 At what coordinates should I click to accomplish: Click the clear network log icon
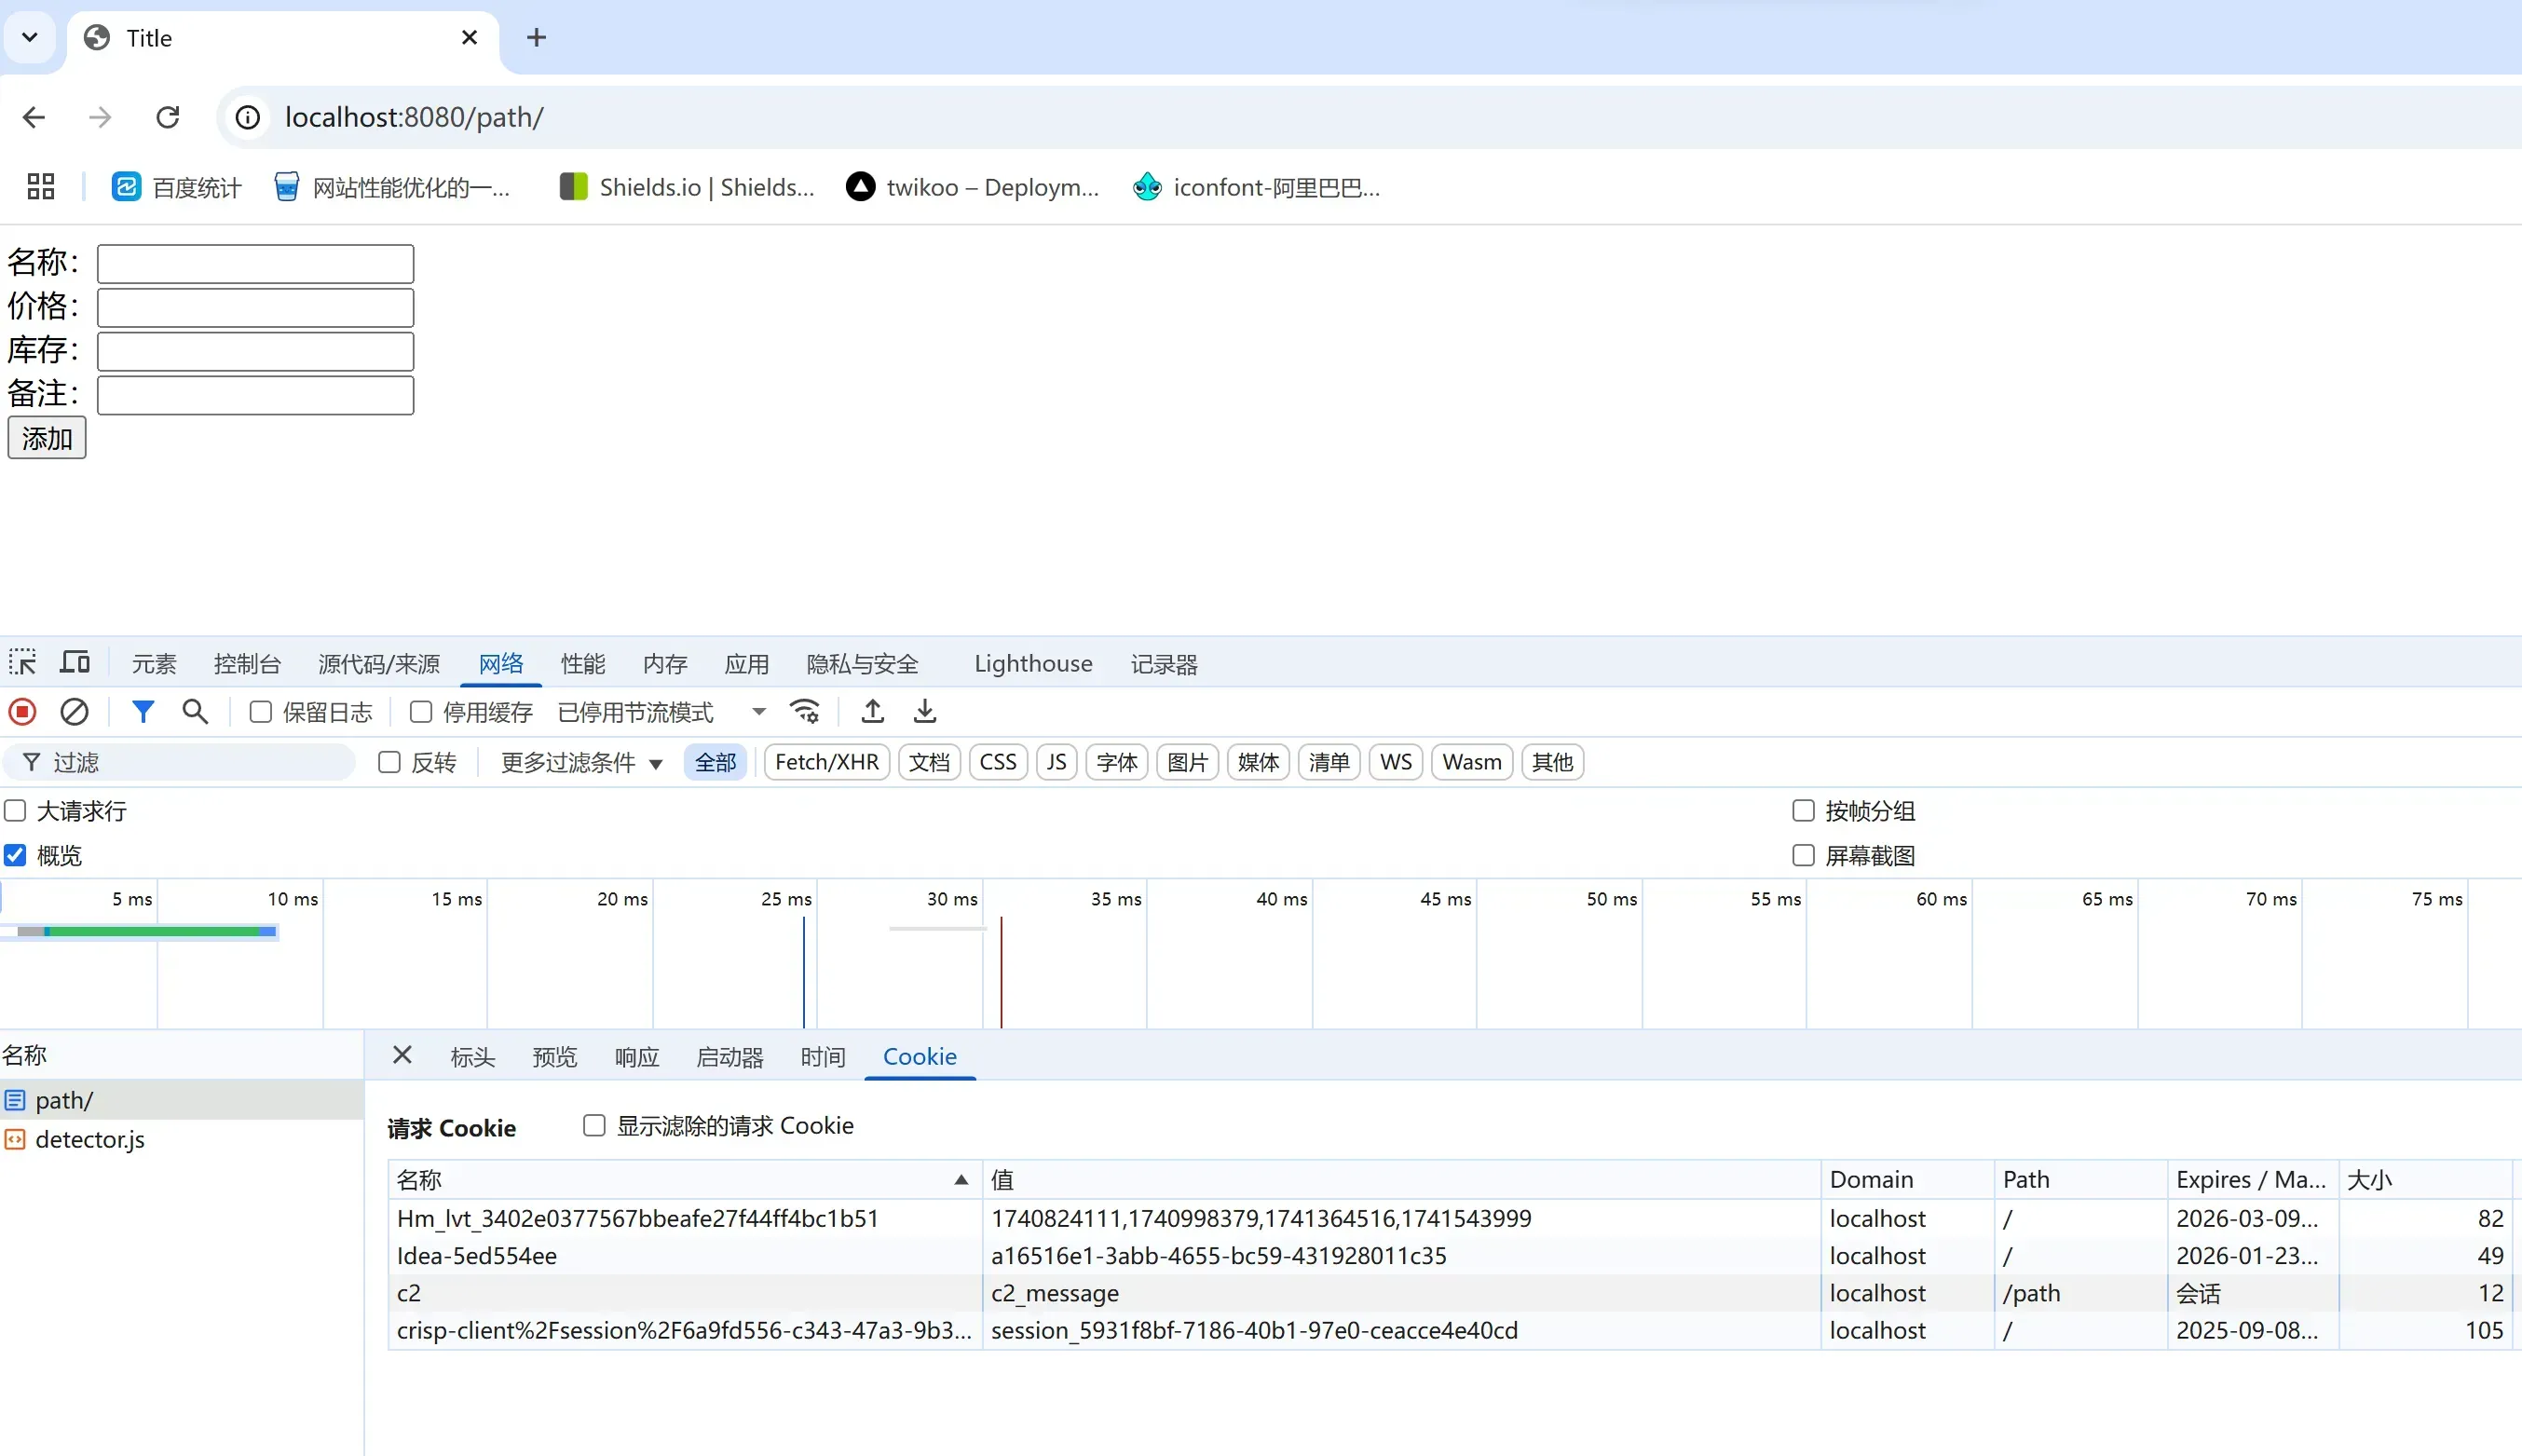[74, 712]
